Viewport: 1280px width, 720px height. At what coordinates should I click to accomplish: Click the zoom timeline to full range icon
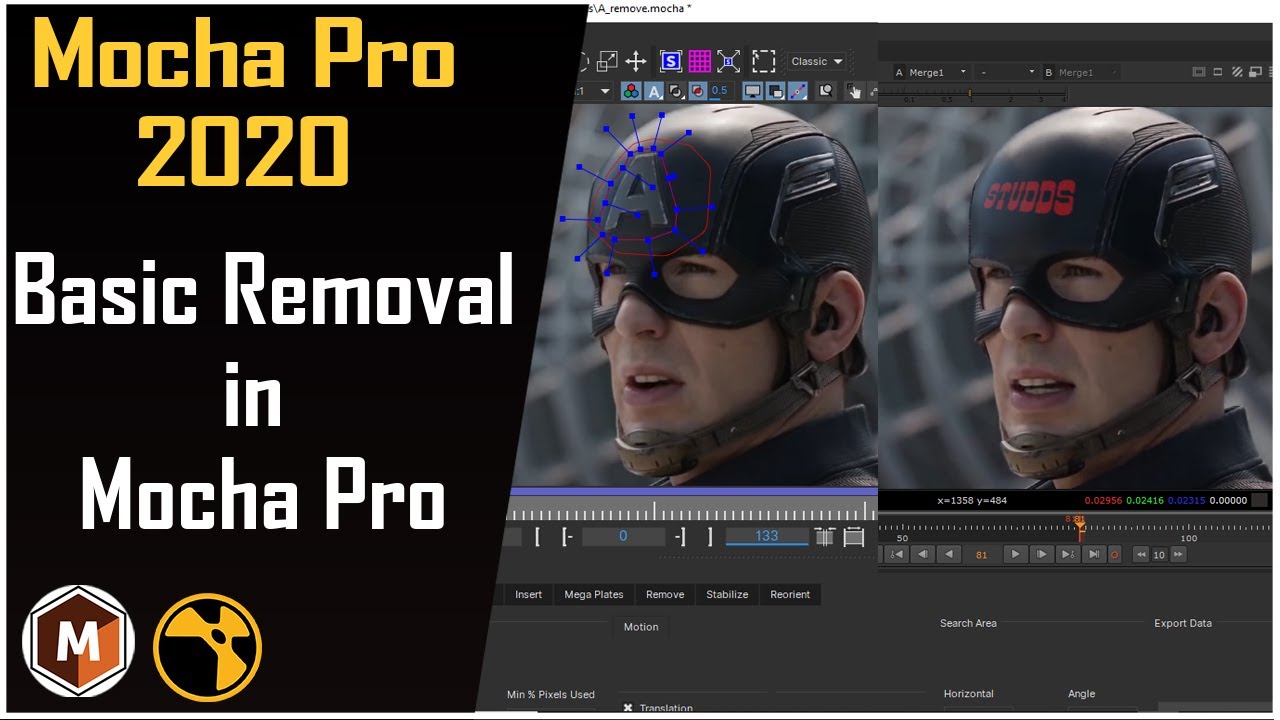point(853,537)
